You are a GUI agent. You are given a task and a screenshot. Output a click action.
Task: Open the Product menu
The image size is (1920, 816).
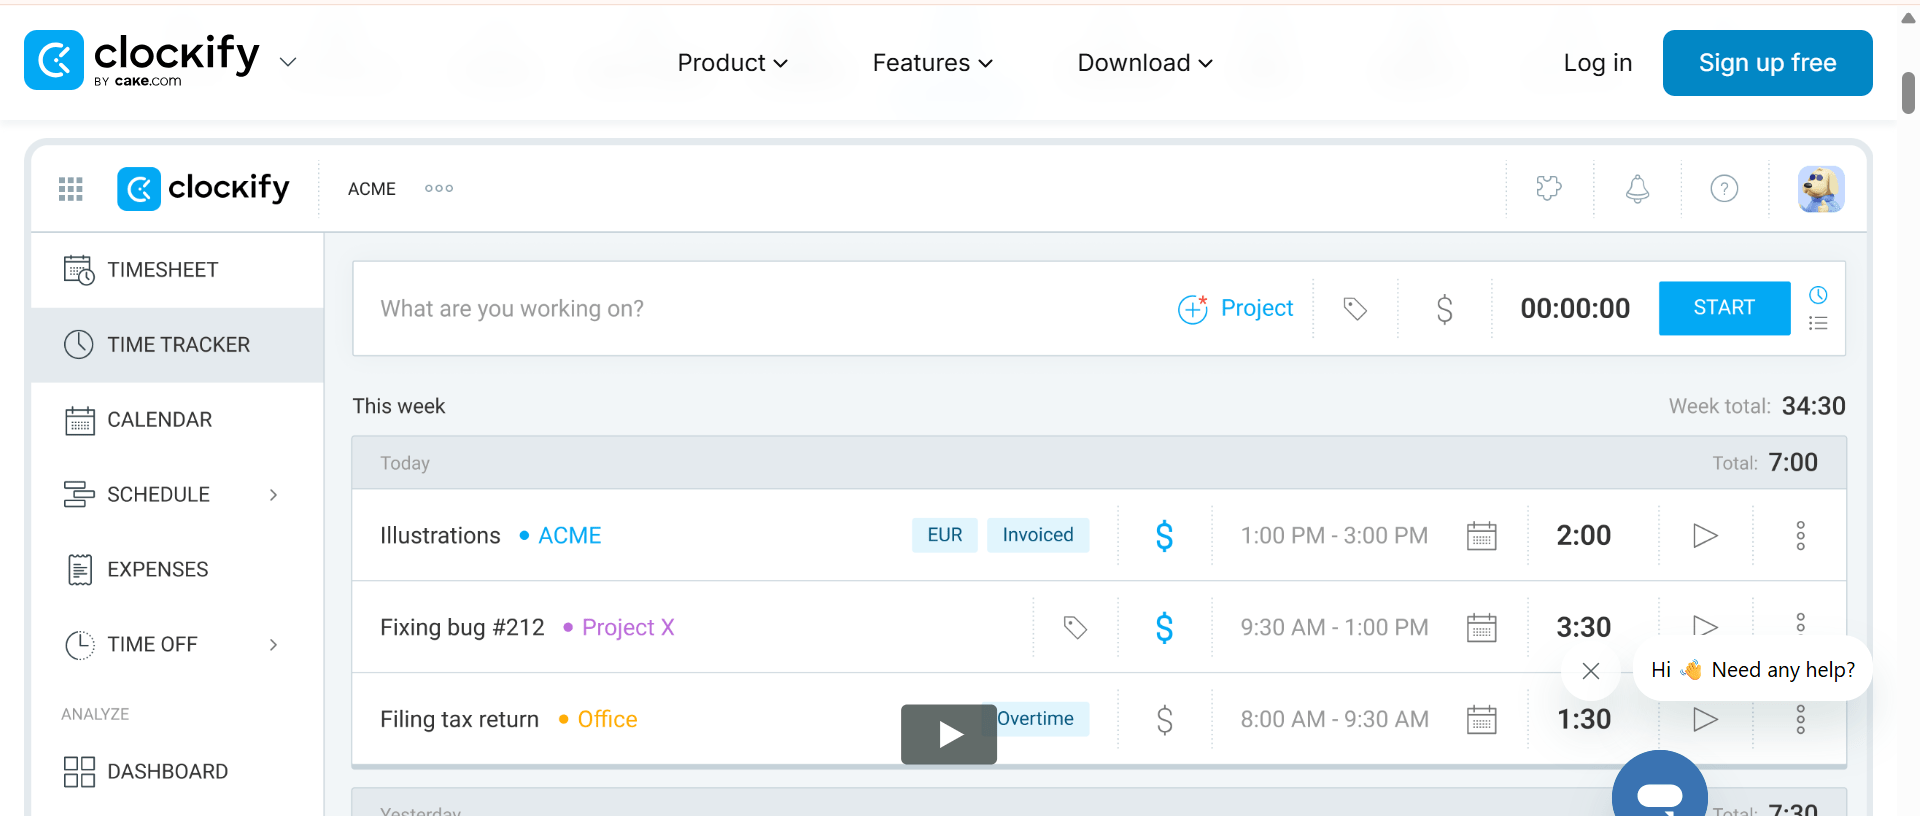coord(733,63)
